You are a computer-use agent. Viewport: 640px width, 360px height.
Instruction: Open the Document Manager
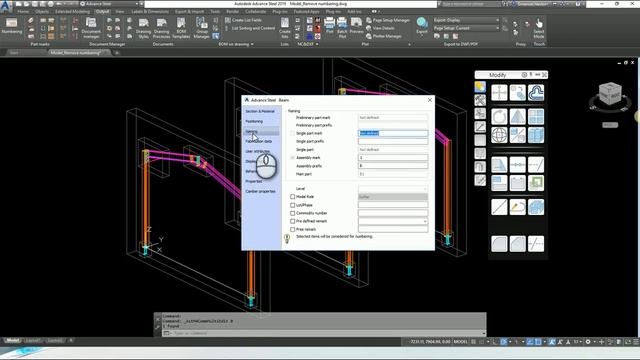tap(91, 28)
